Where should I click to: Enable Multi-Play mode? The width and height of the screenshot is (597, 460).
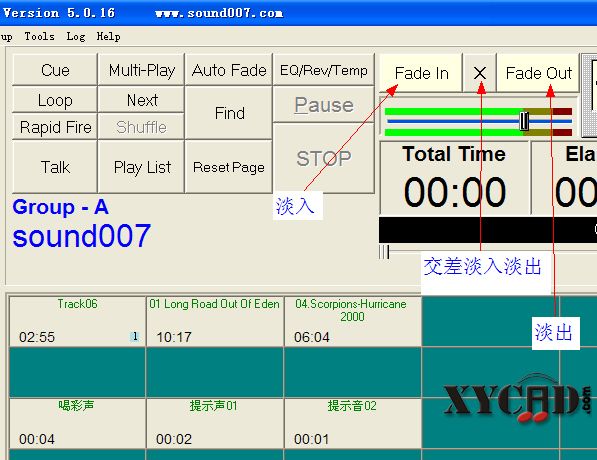click(x=141, y=70)
